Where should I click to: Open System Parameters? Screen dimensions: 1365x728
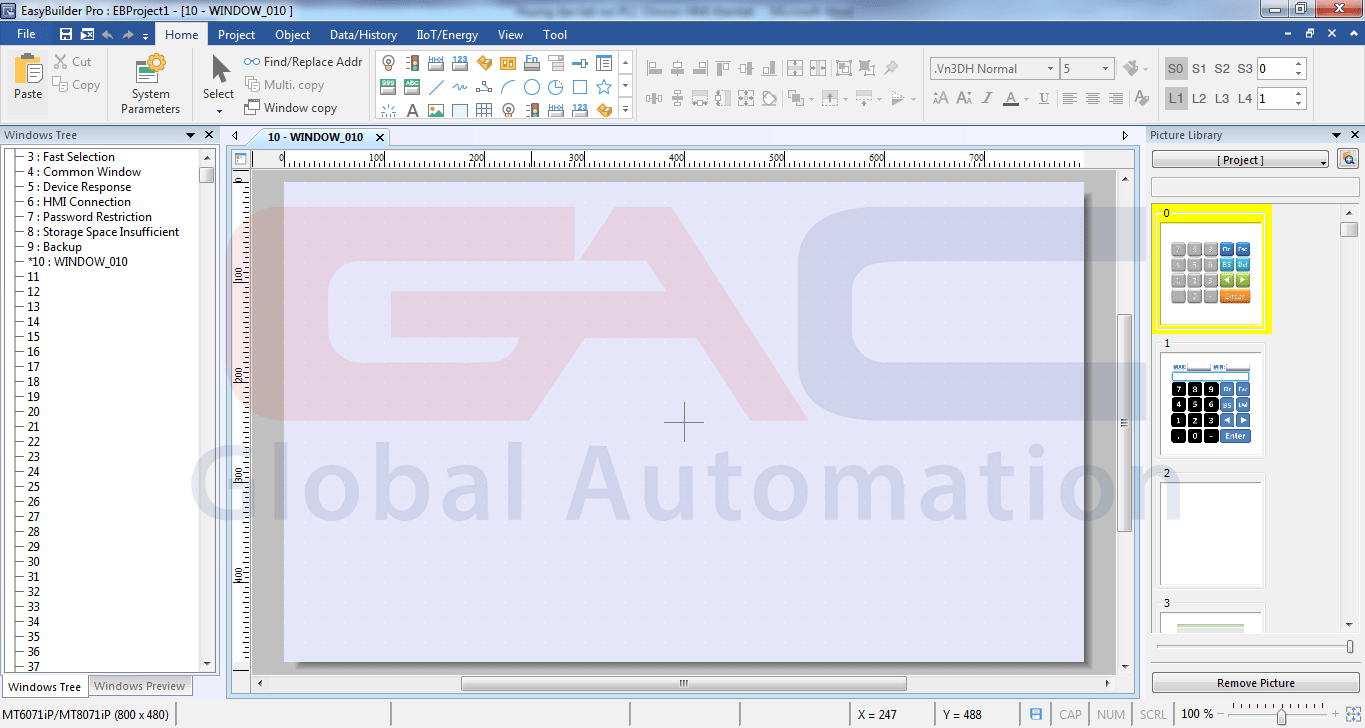pos(150,84)
